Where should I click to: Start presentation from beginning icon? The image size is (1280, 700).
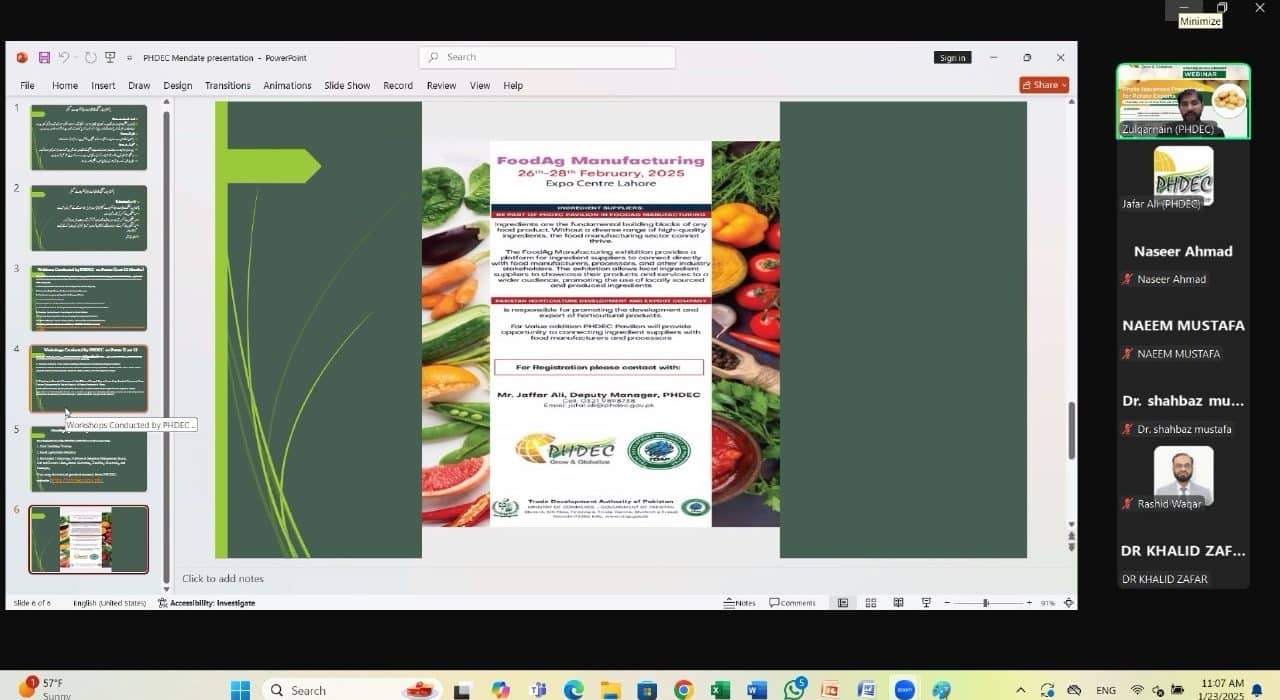[110, 58]
